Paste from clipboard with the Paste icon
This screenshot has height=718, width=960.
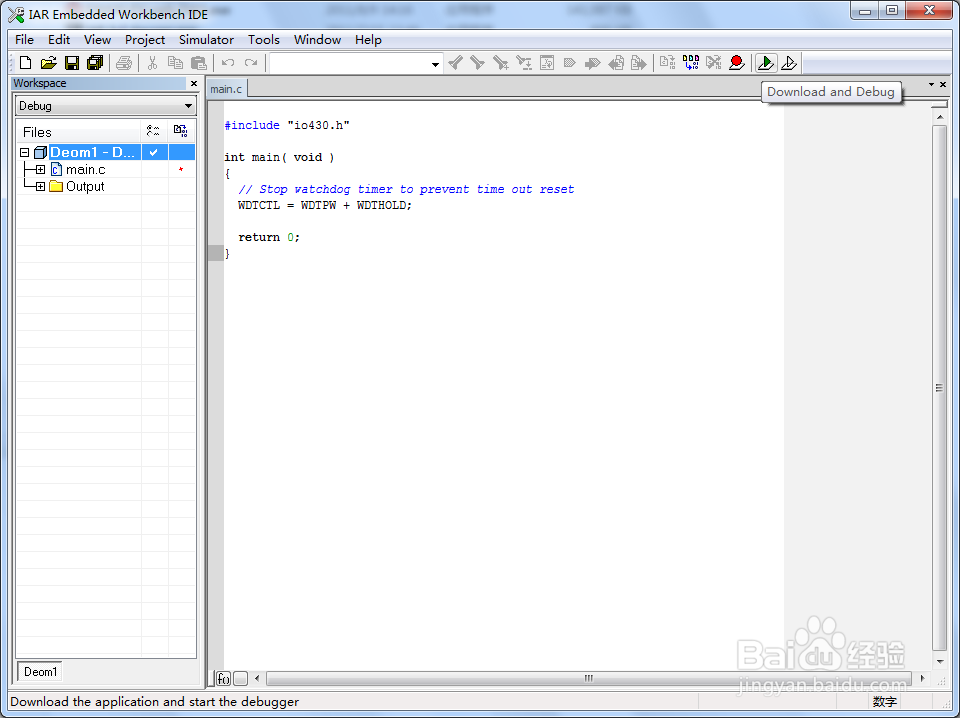[x=198, y=62]
